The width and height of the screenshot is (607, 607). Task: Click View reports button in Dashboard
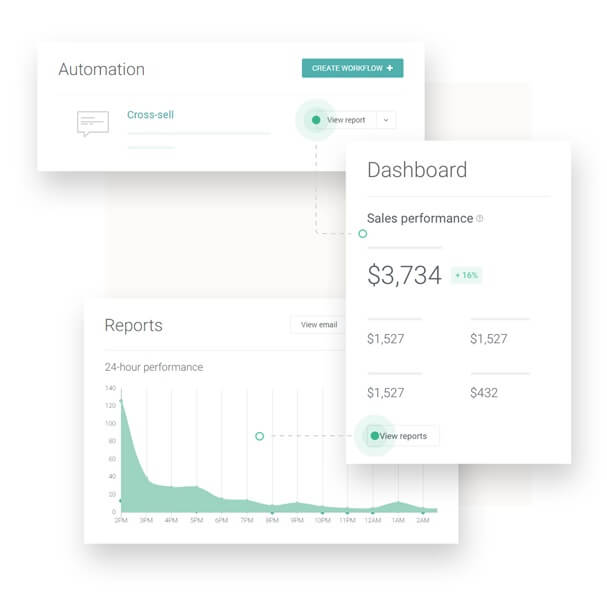403,436
